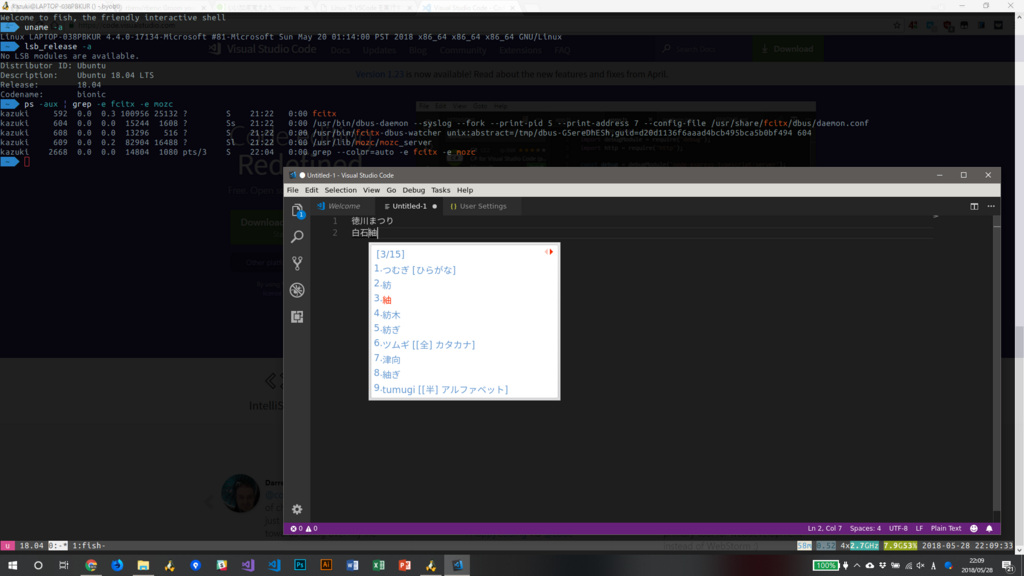Open Cortana circle on the taskbar
The width and height of the screenshot is (1024, 576).
pos(38,566)
